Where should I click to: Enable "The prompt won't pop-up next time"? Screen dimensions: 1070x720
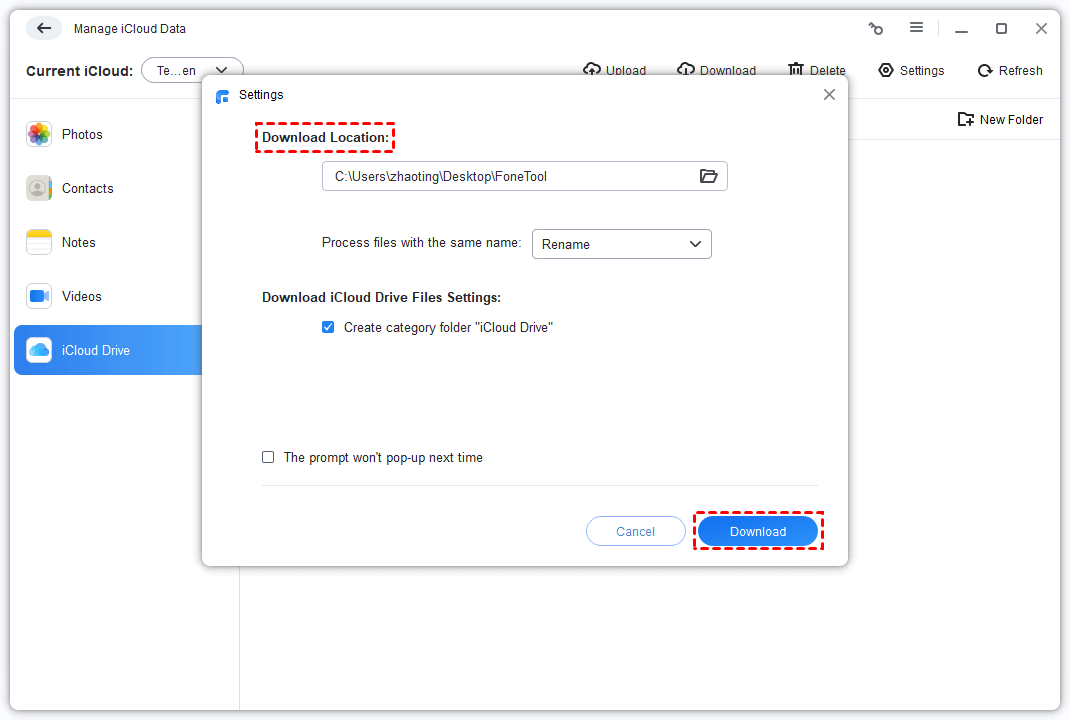click(268, 457)
